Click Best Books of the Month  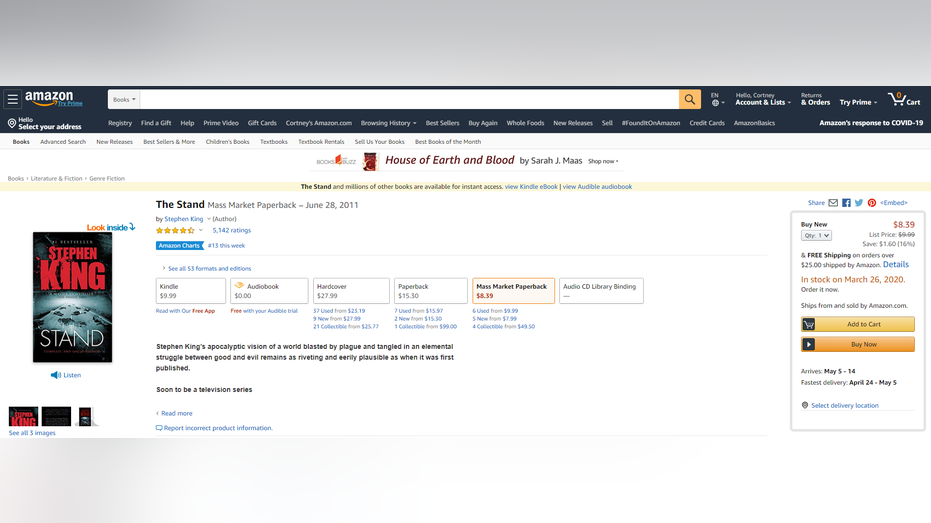448,142
